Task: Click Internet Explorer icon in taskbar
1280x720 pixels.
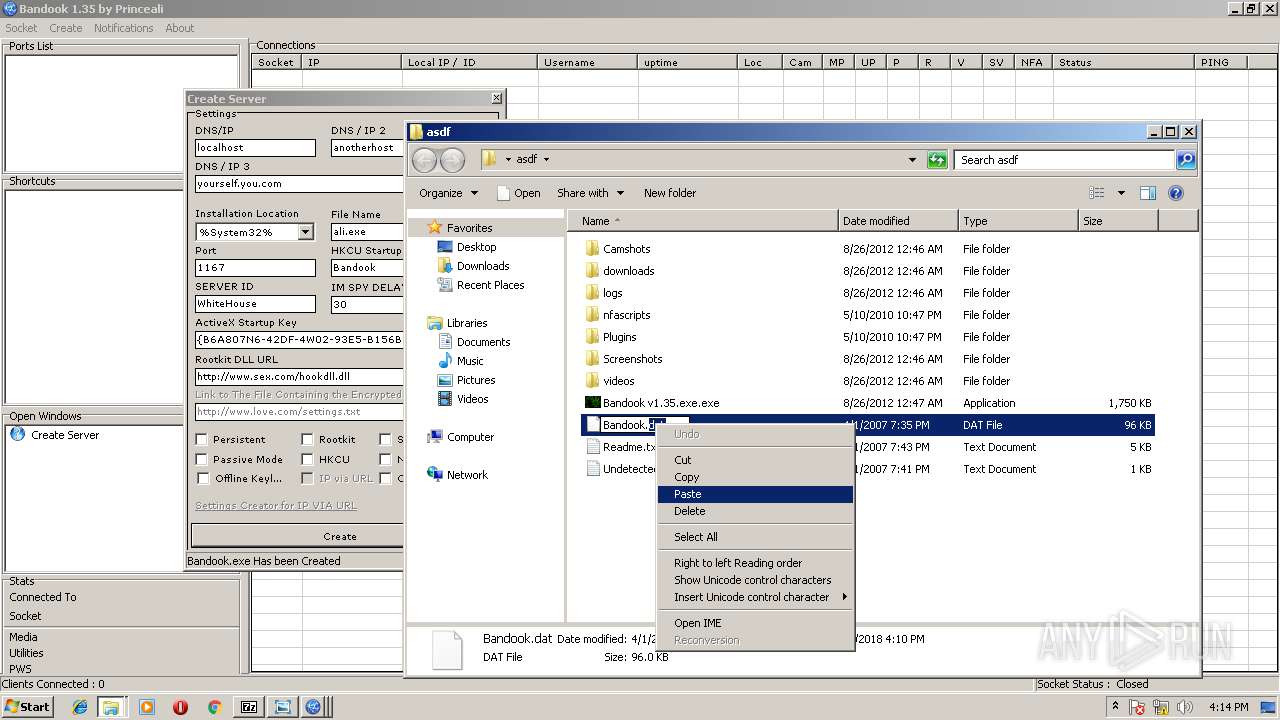Action: click(80, 707)
